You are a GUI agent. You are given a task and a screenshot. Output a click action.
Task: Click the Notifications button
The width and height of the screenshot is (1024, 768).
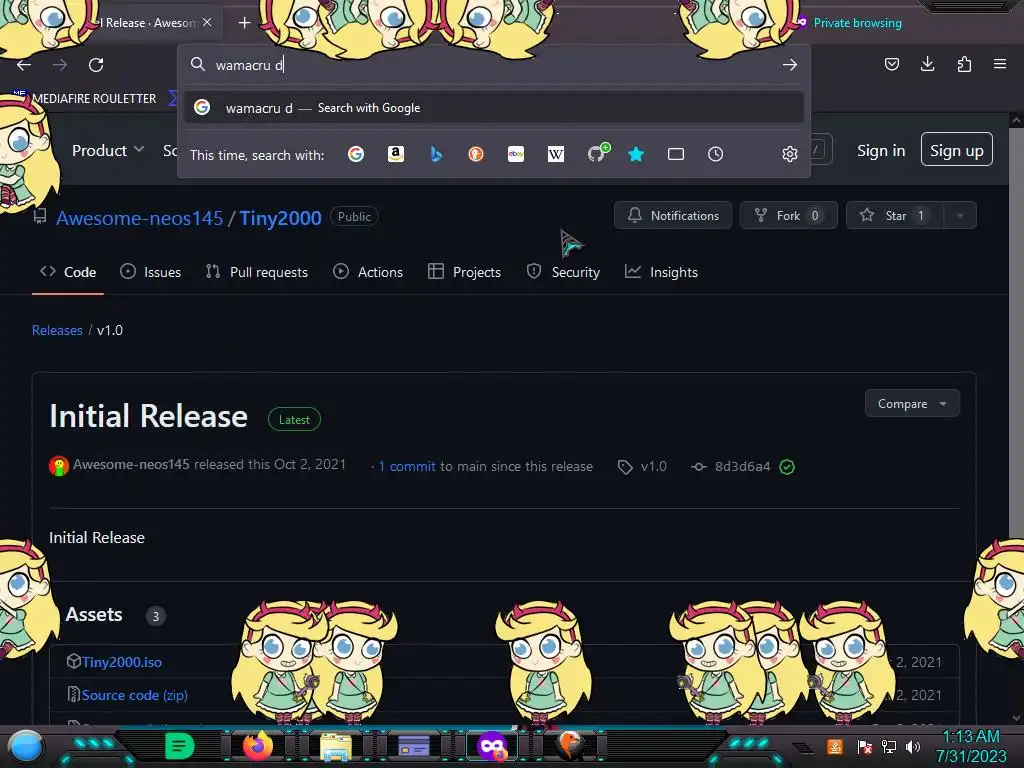pyautogui.click(x=673, y=216)
